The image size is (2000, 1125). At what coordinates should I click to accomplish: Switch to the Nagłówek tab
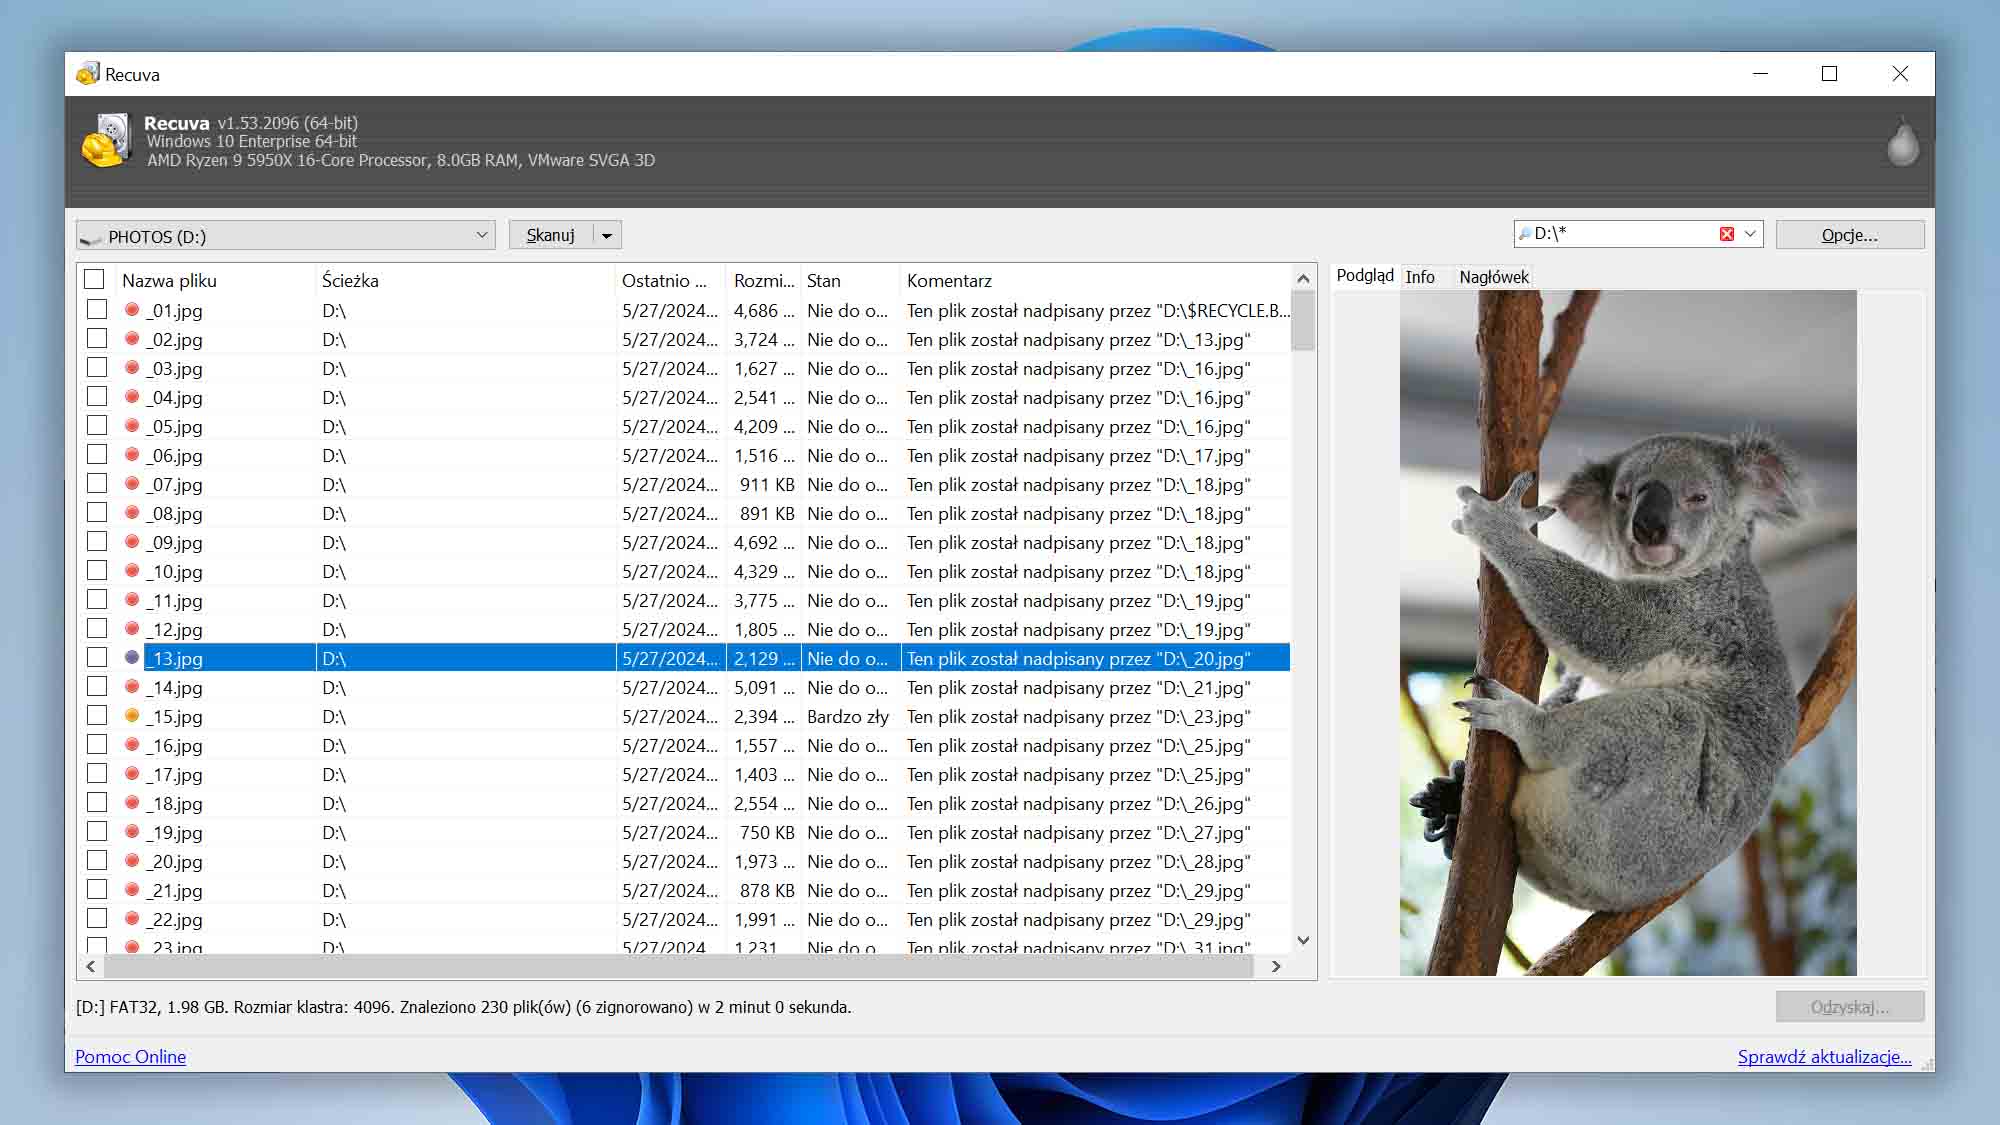[x=1494, y=277]
